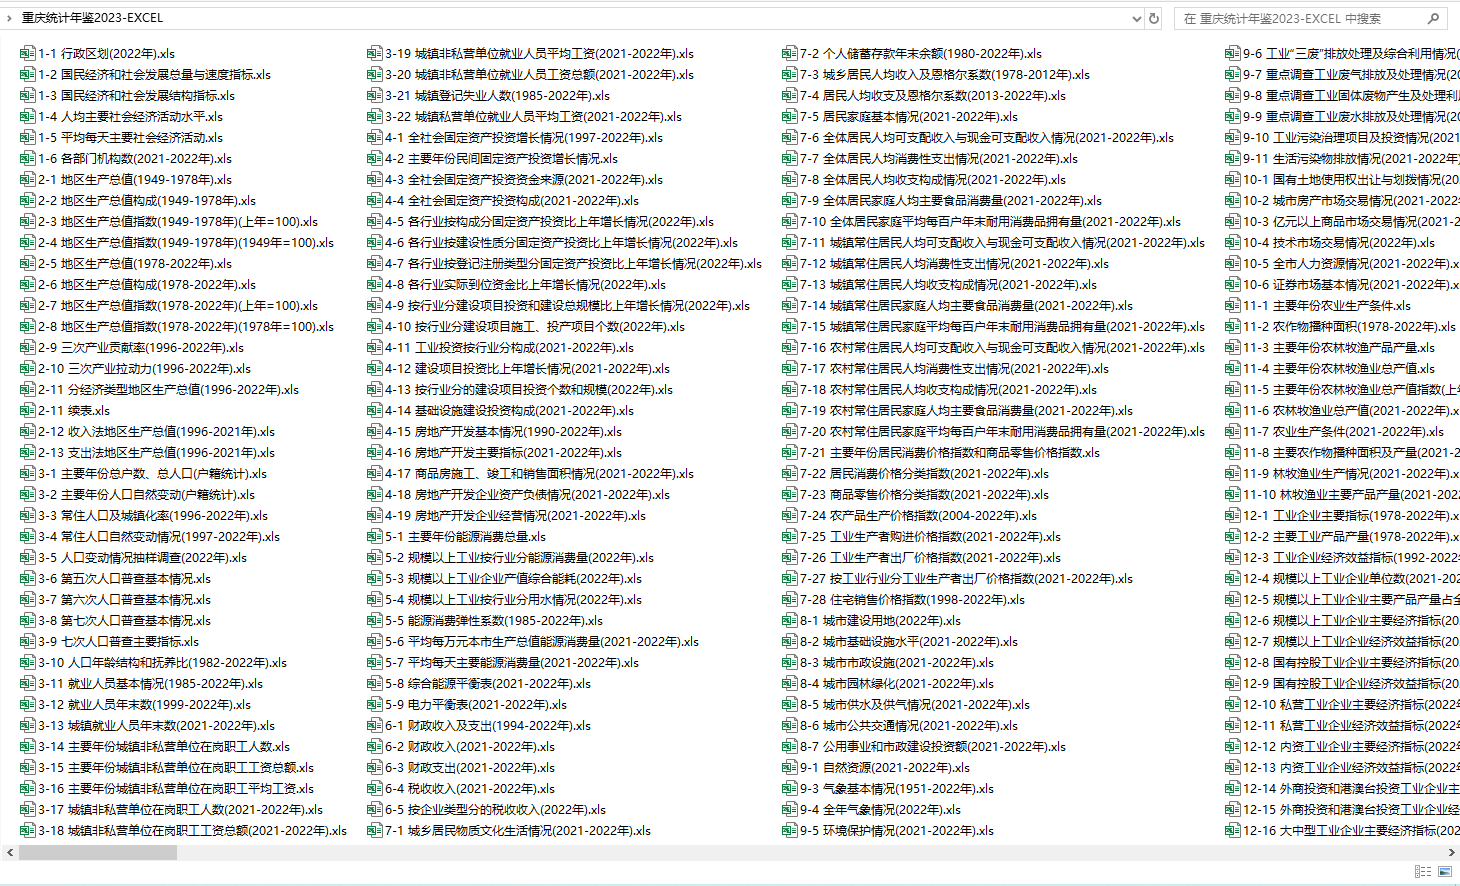Select the icon for 4-2 主要年份民间固定资产投资增长情况.xls
The image size is (1460, 886).
(375, 158)
